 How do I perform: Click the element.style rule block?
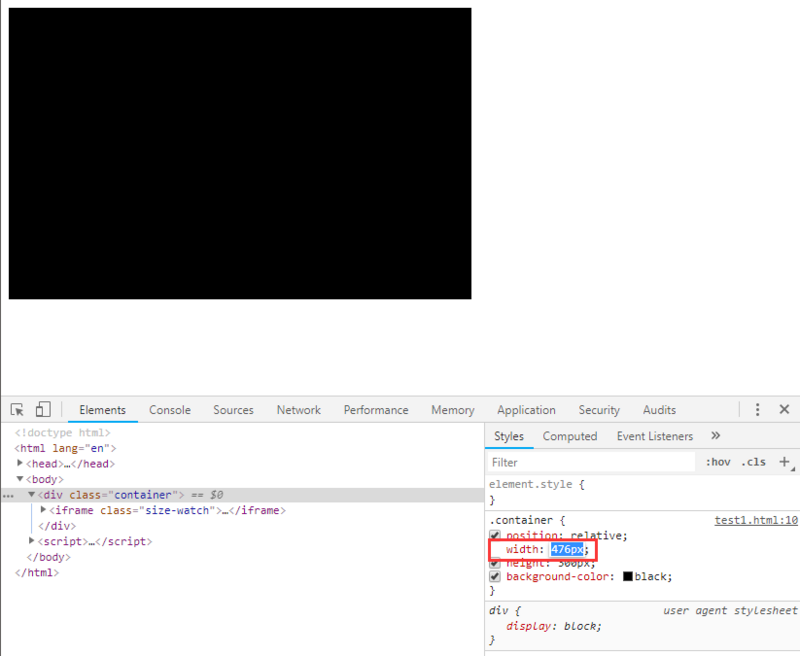642,492
